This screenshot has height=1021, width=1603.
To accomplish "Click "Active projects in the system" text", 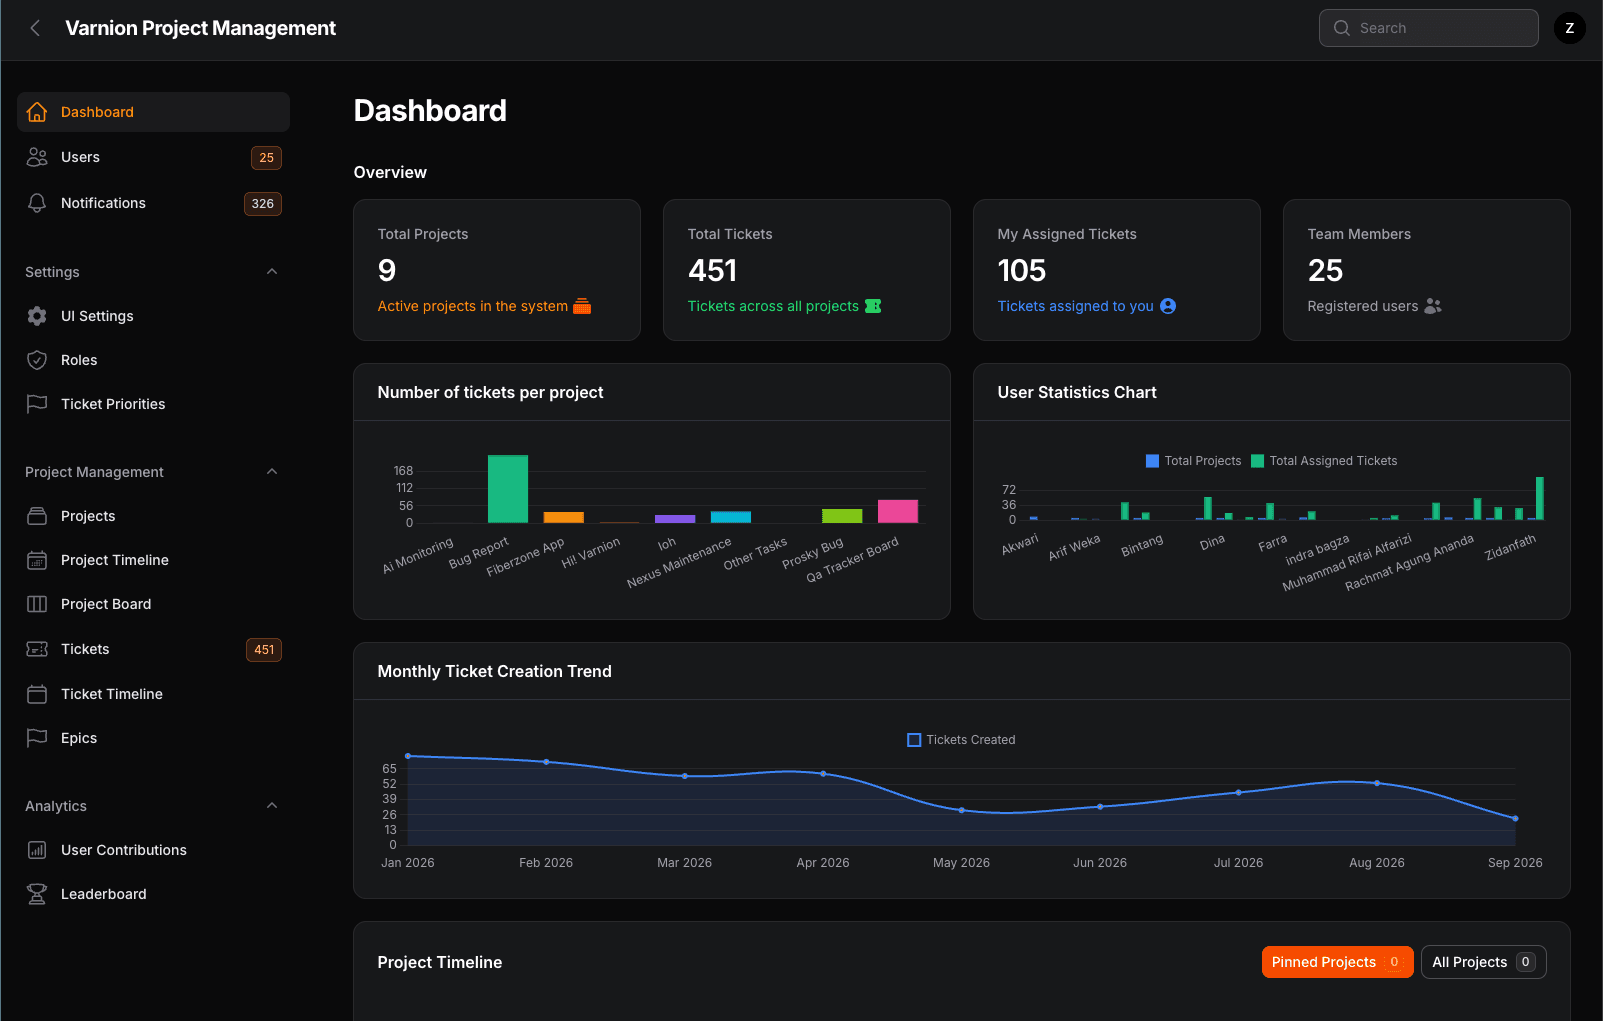I will click(472, 306).
